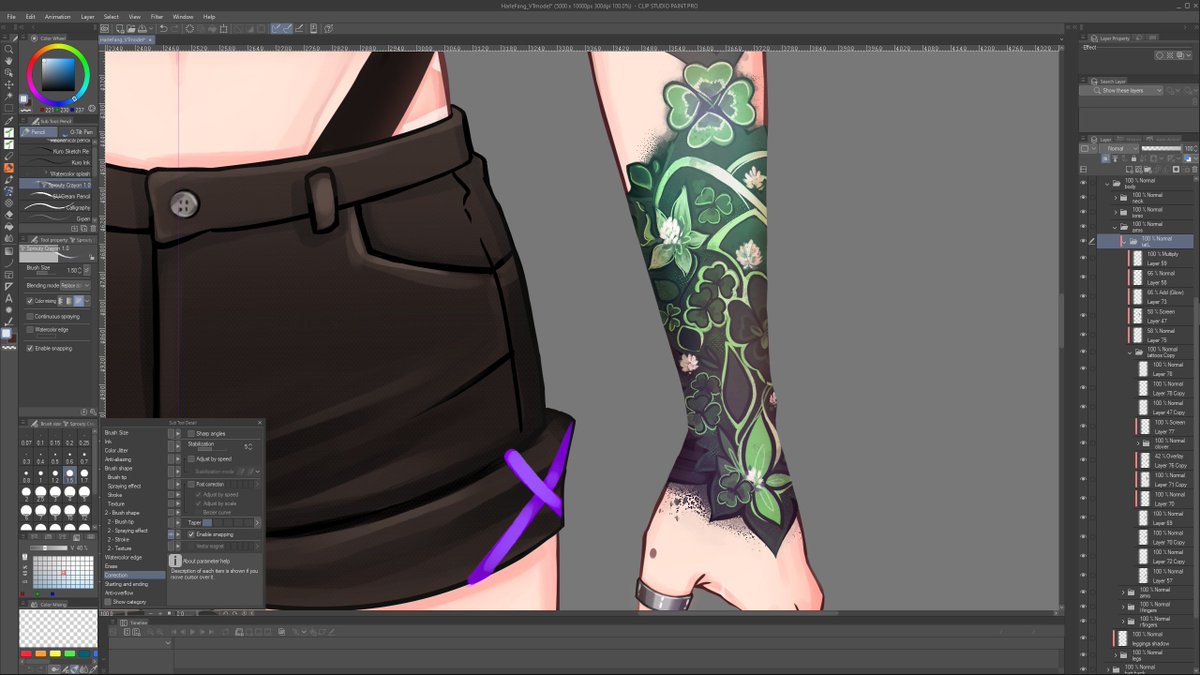Expand the clover layer folder
The height and width of the screenshot is (675, 1200).
coord(1139,442)
